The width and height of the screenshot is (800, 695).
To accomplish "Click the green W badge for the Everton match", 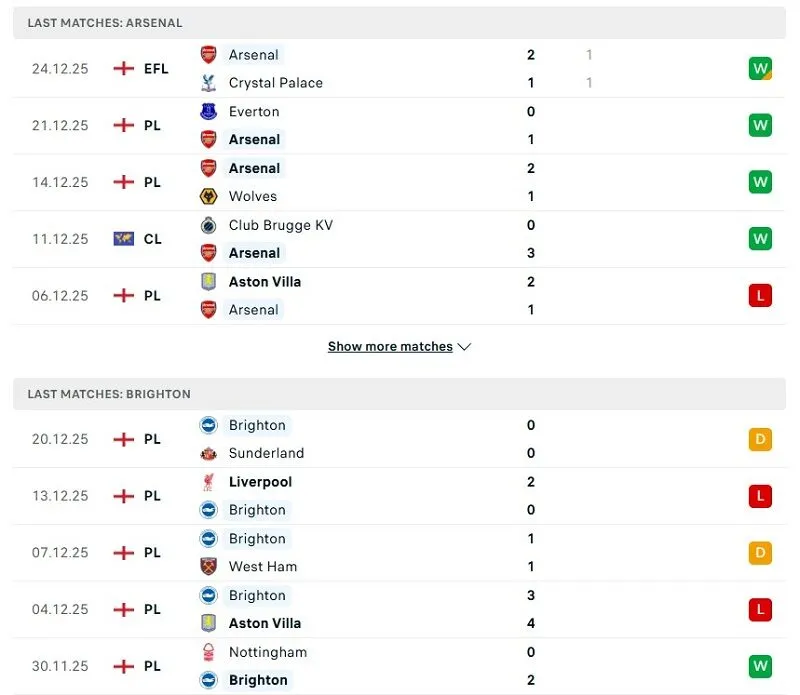I will [x=760, y=126].
